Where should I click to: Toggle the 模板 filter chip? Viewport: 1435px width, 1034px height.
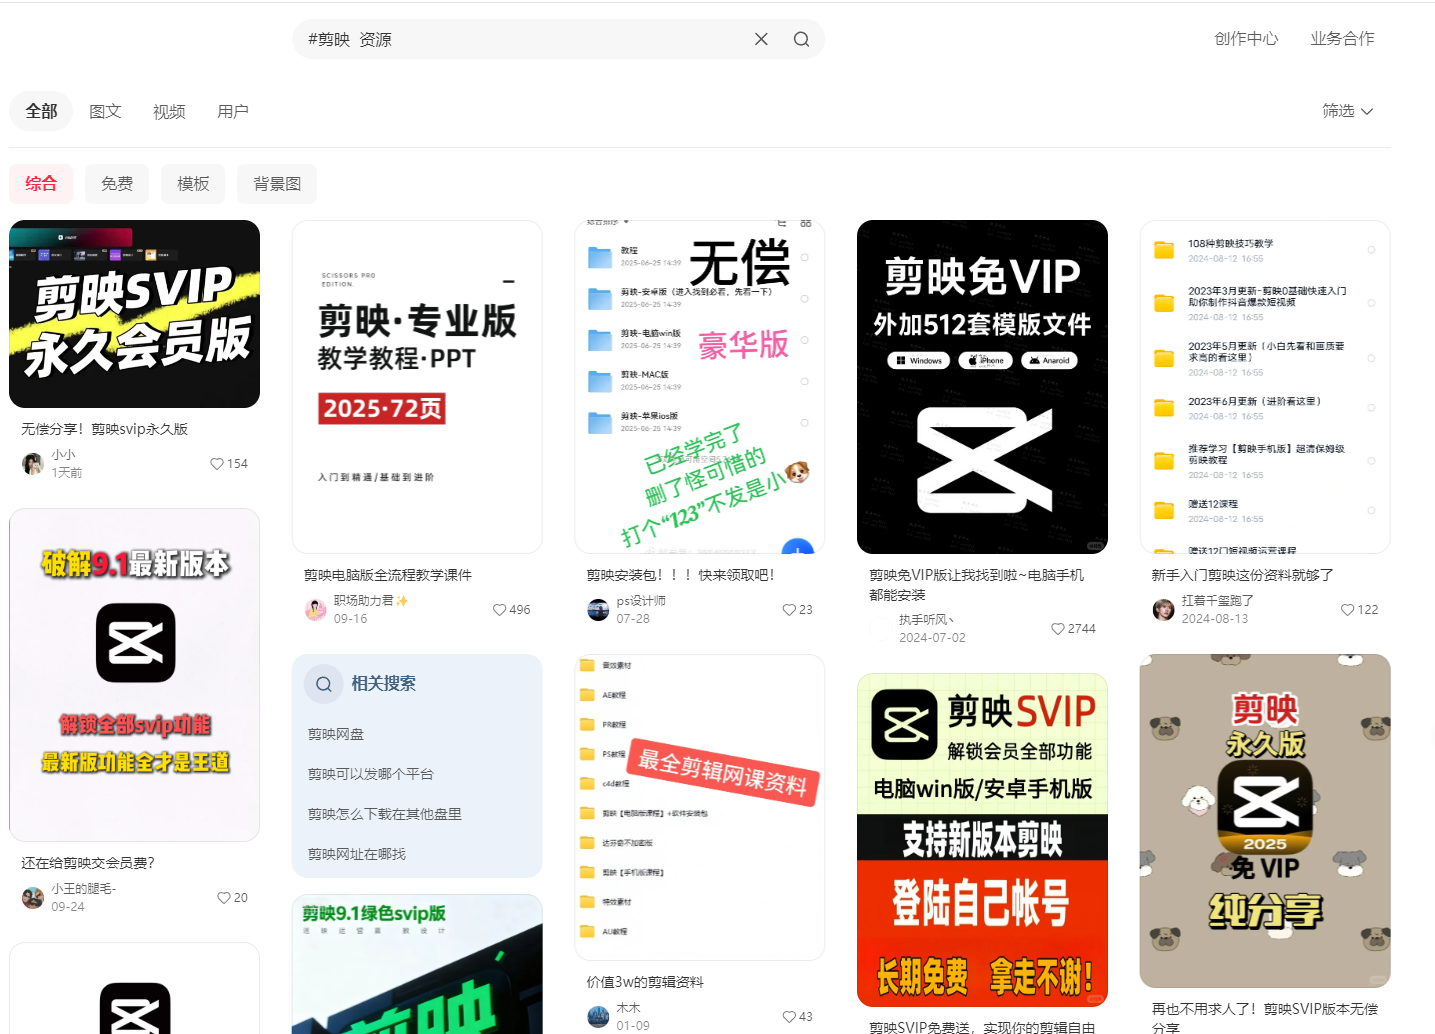point(192,183)
